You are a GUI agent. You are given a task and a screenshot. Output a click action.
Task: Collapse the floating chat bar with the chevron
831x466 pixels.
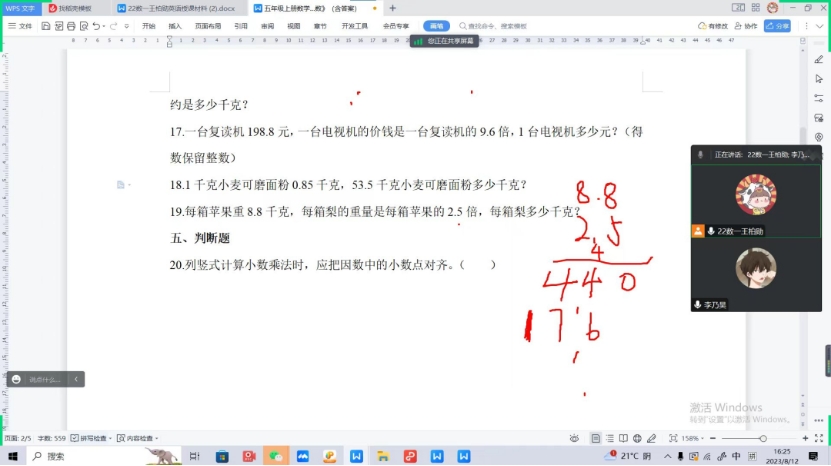click(76, 379)
